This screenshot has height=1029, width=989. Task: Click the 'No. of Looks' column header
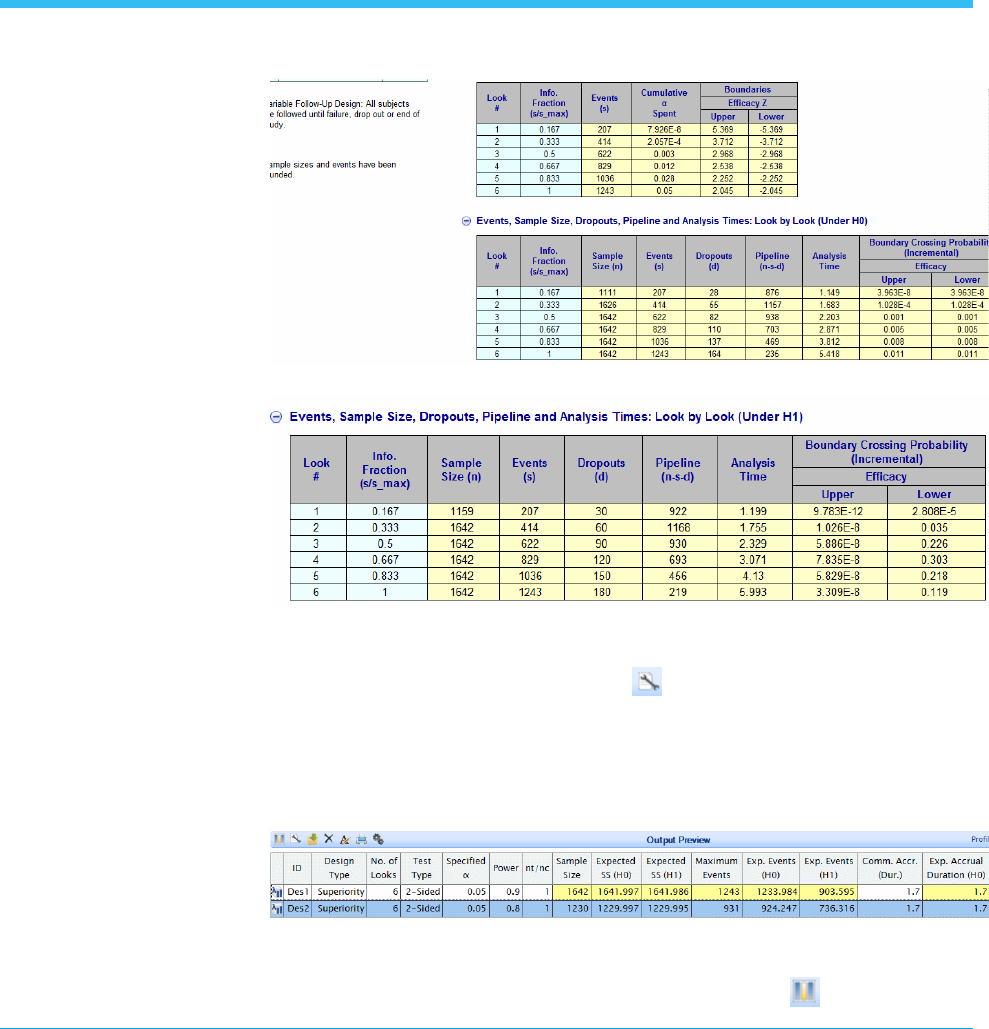point(384,868)
